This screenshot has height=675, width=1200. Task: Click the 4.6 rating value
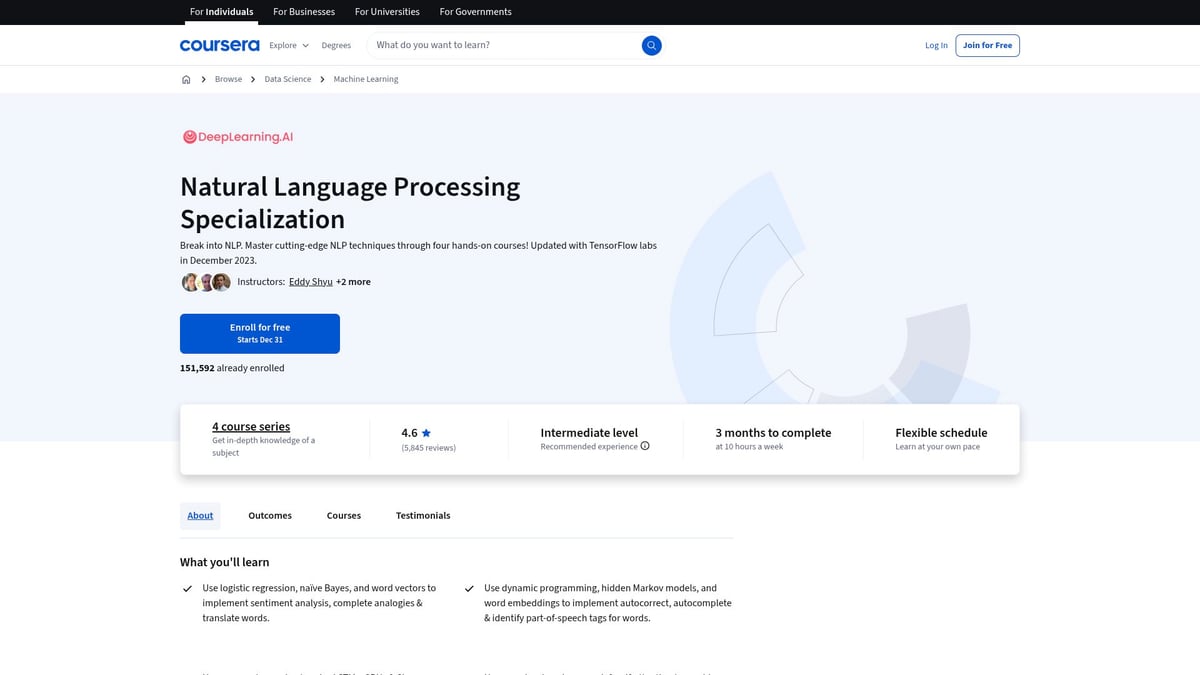(x=409, y=433)
